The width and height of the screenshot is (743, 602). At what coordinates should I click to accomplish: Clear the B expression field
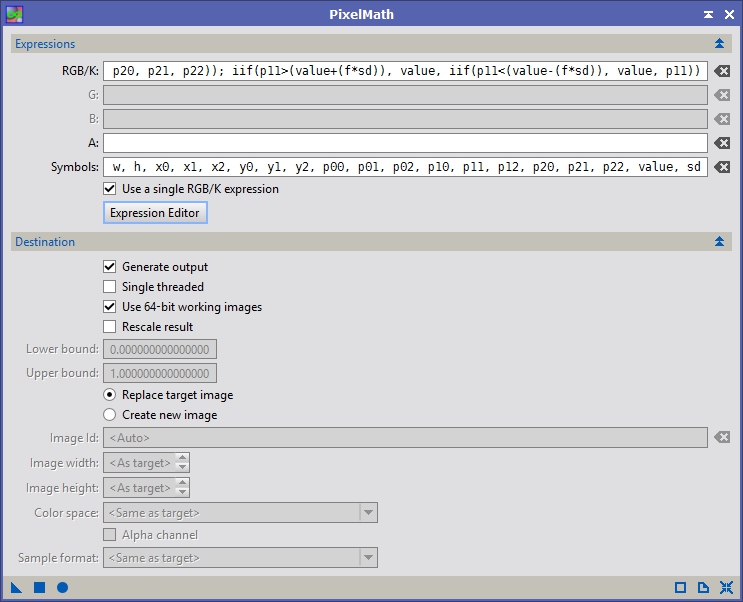pos(722,119)
